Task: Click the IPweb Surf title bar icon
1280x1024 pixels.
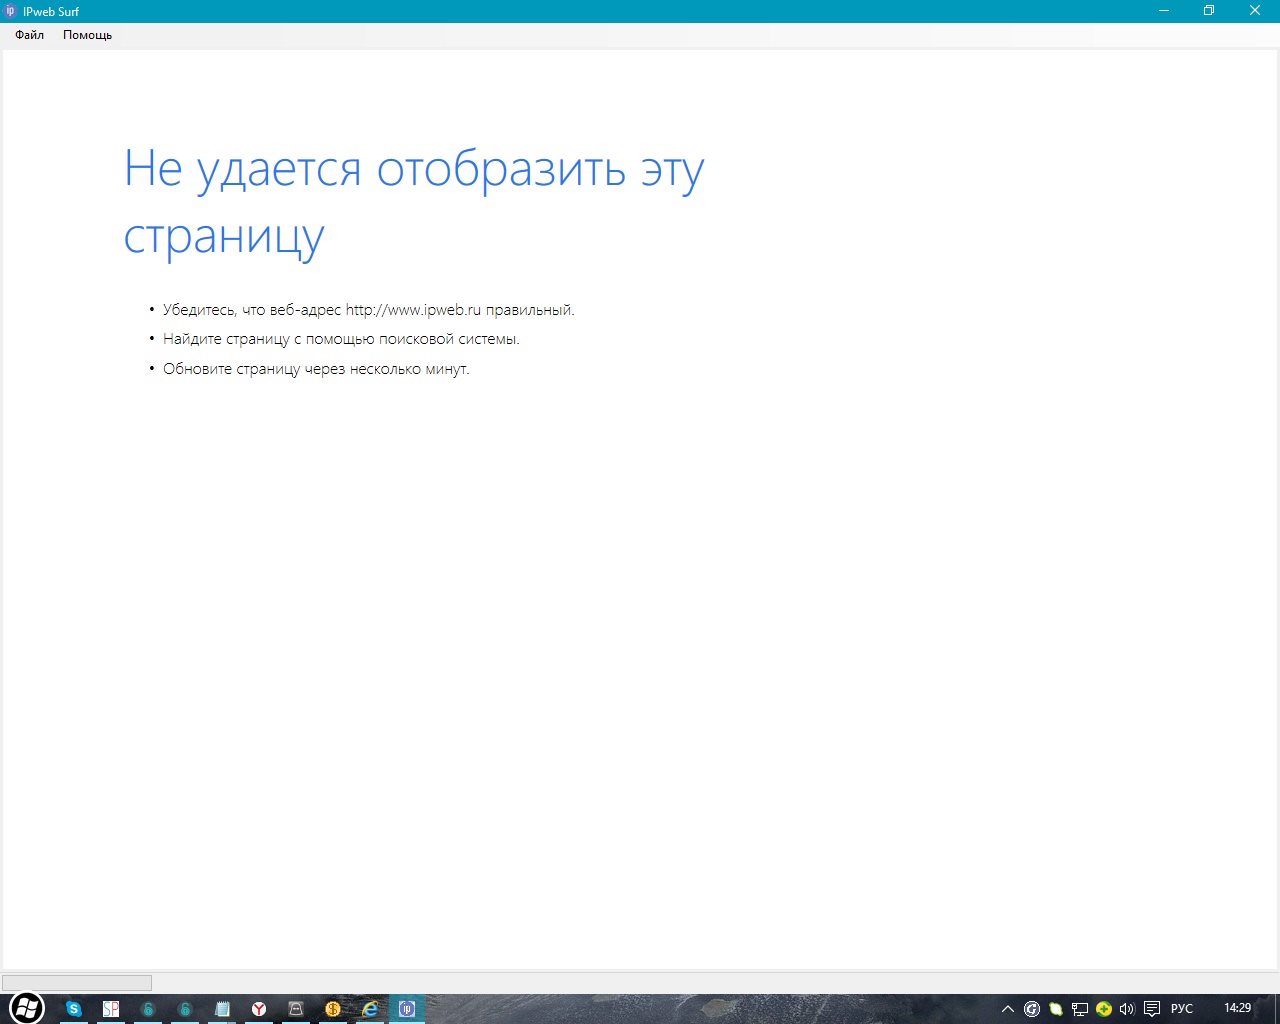Action: [x=11, y=11]
